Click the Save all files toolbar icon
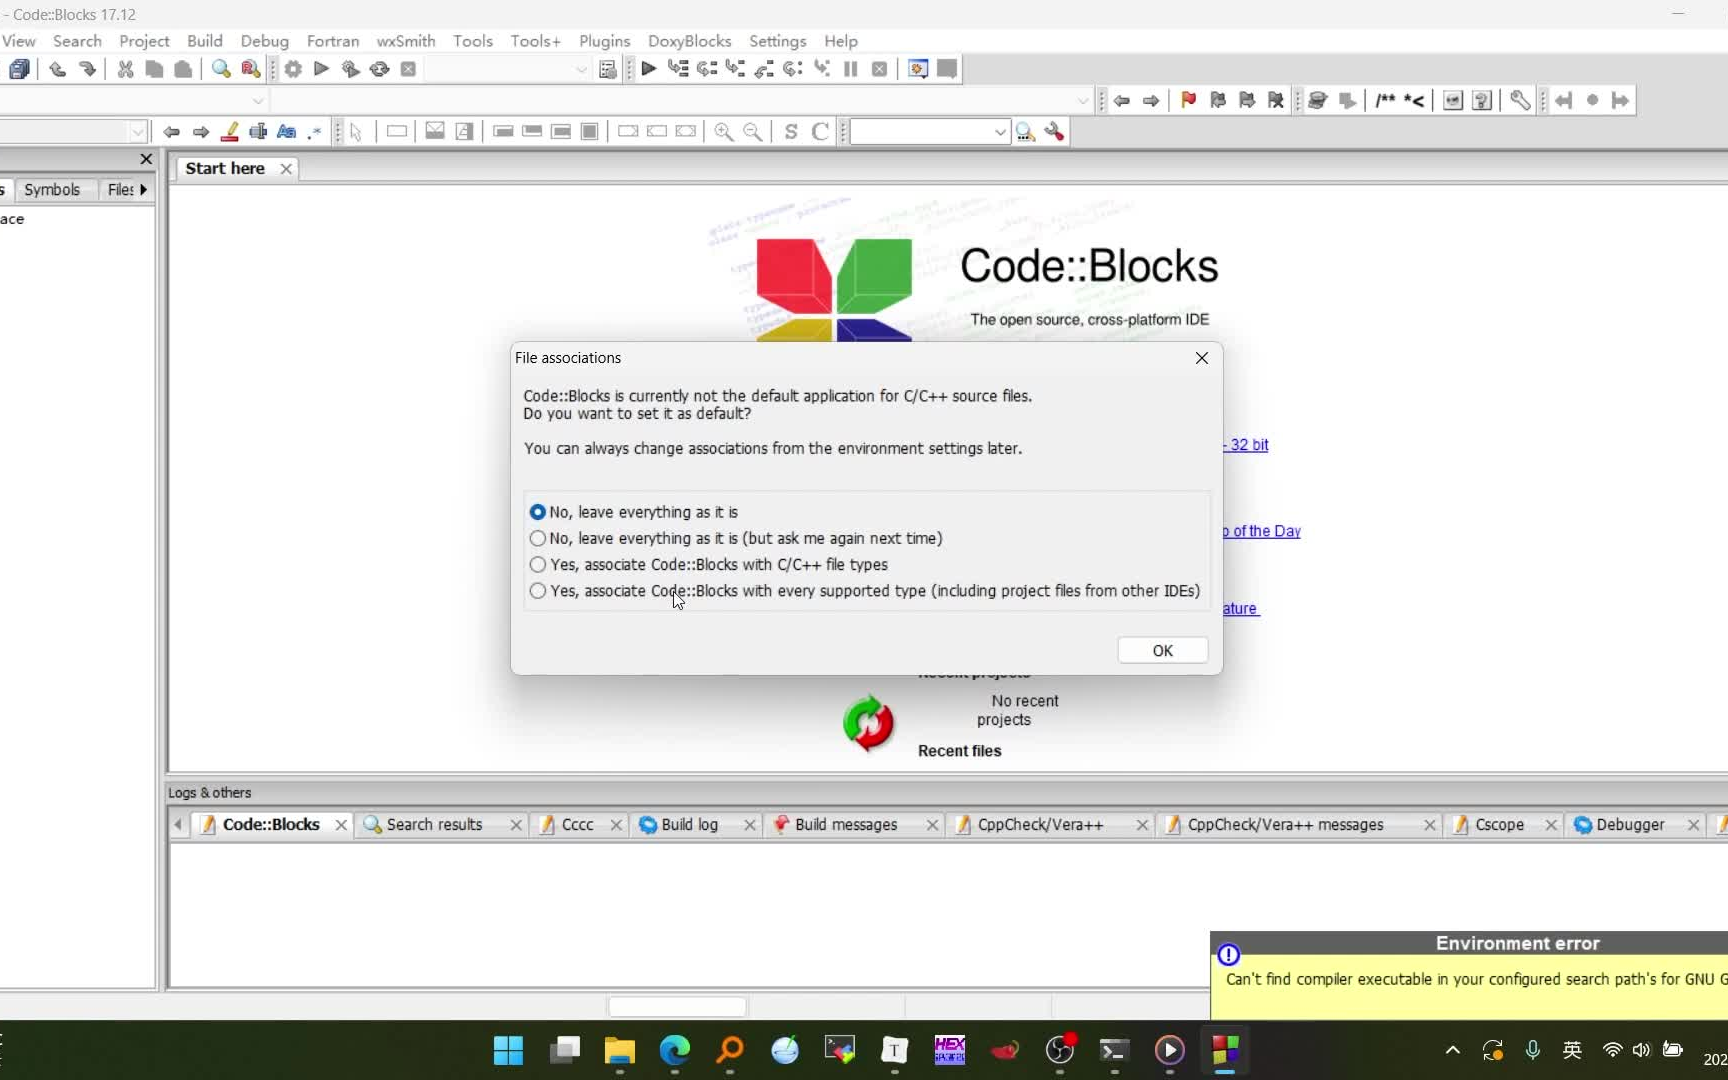1728x1080 pixels. point(19,69)
